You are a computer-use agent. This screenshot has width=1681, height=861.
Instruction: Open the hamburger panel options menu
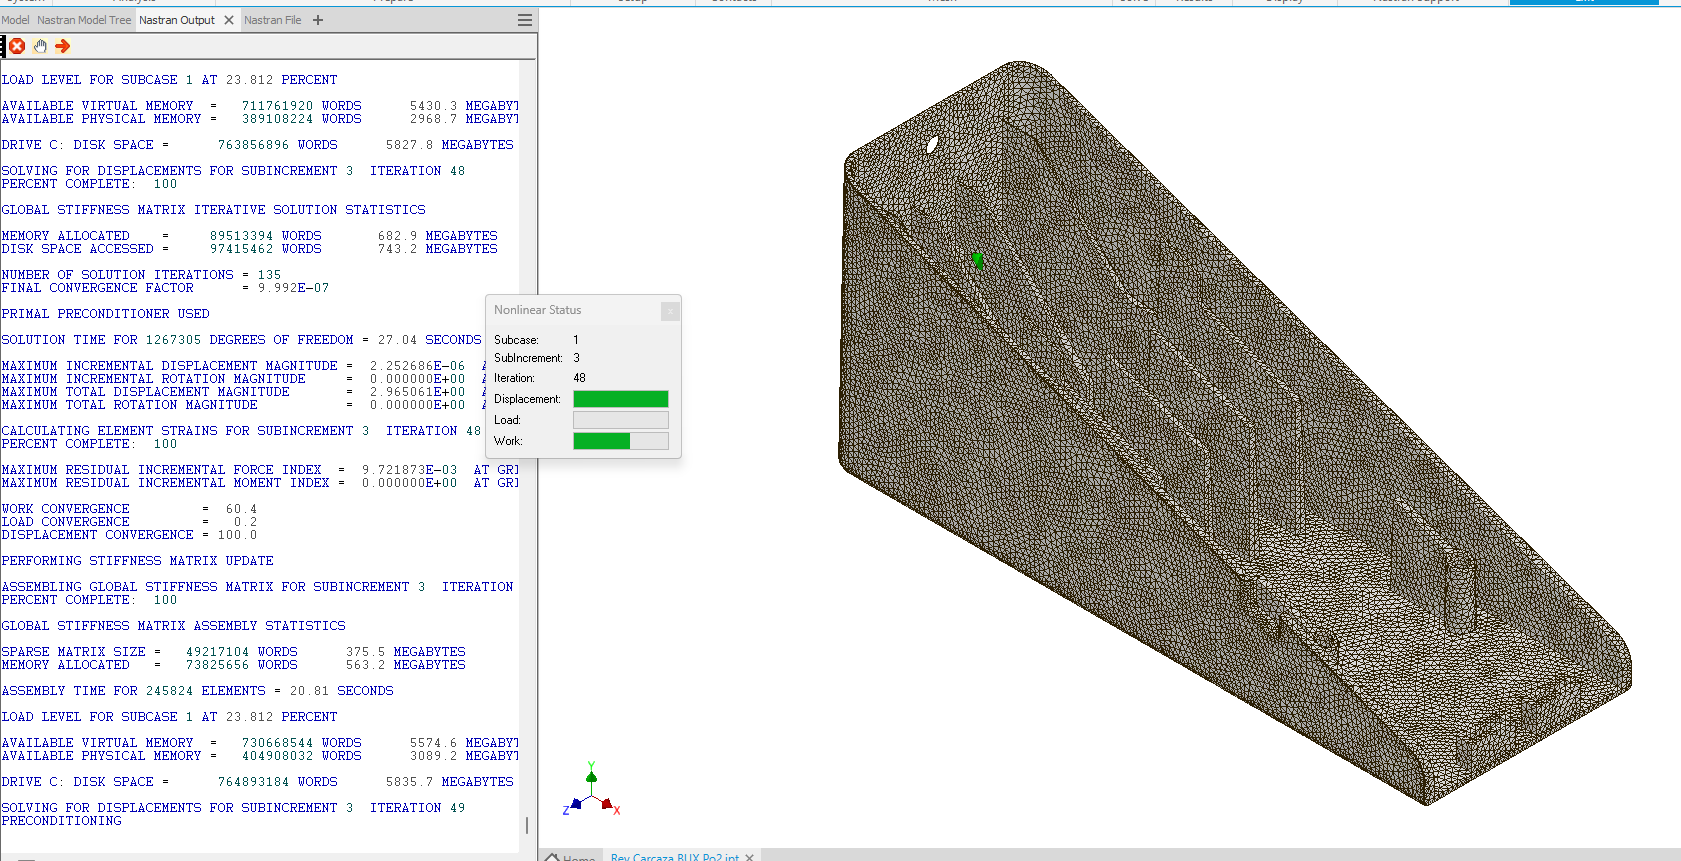[525, 20]
